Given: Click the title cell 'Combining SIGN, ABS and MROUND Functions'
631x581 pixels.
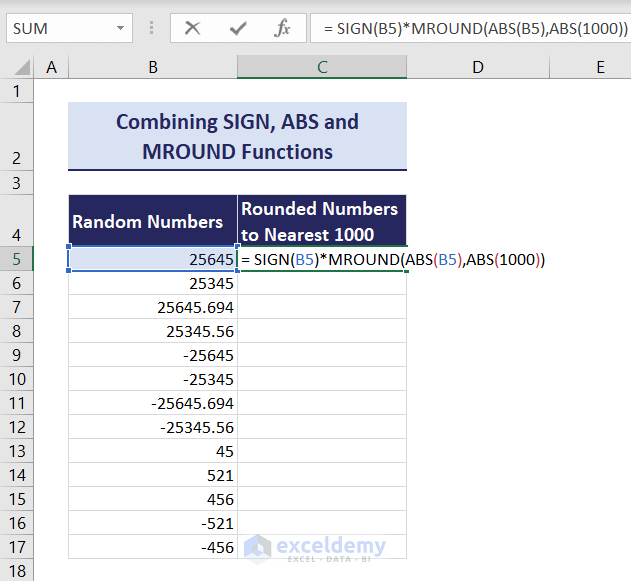Looking at the screenshot, I should (x=237, y=136).
